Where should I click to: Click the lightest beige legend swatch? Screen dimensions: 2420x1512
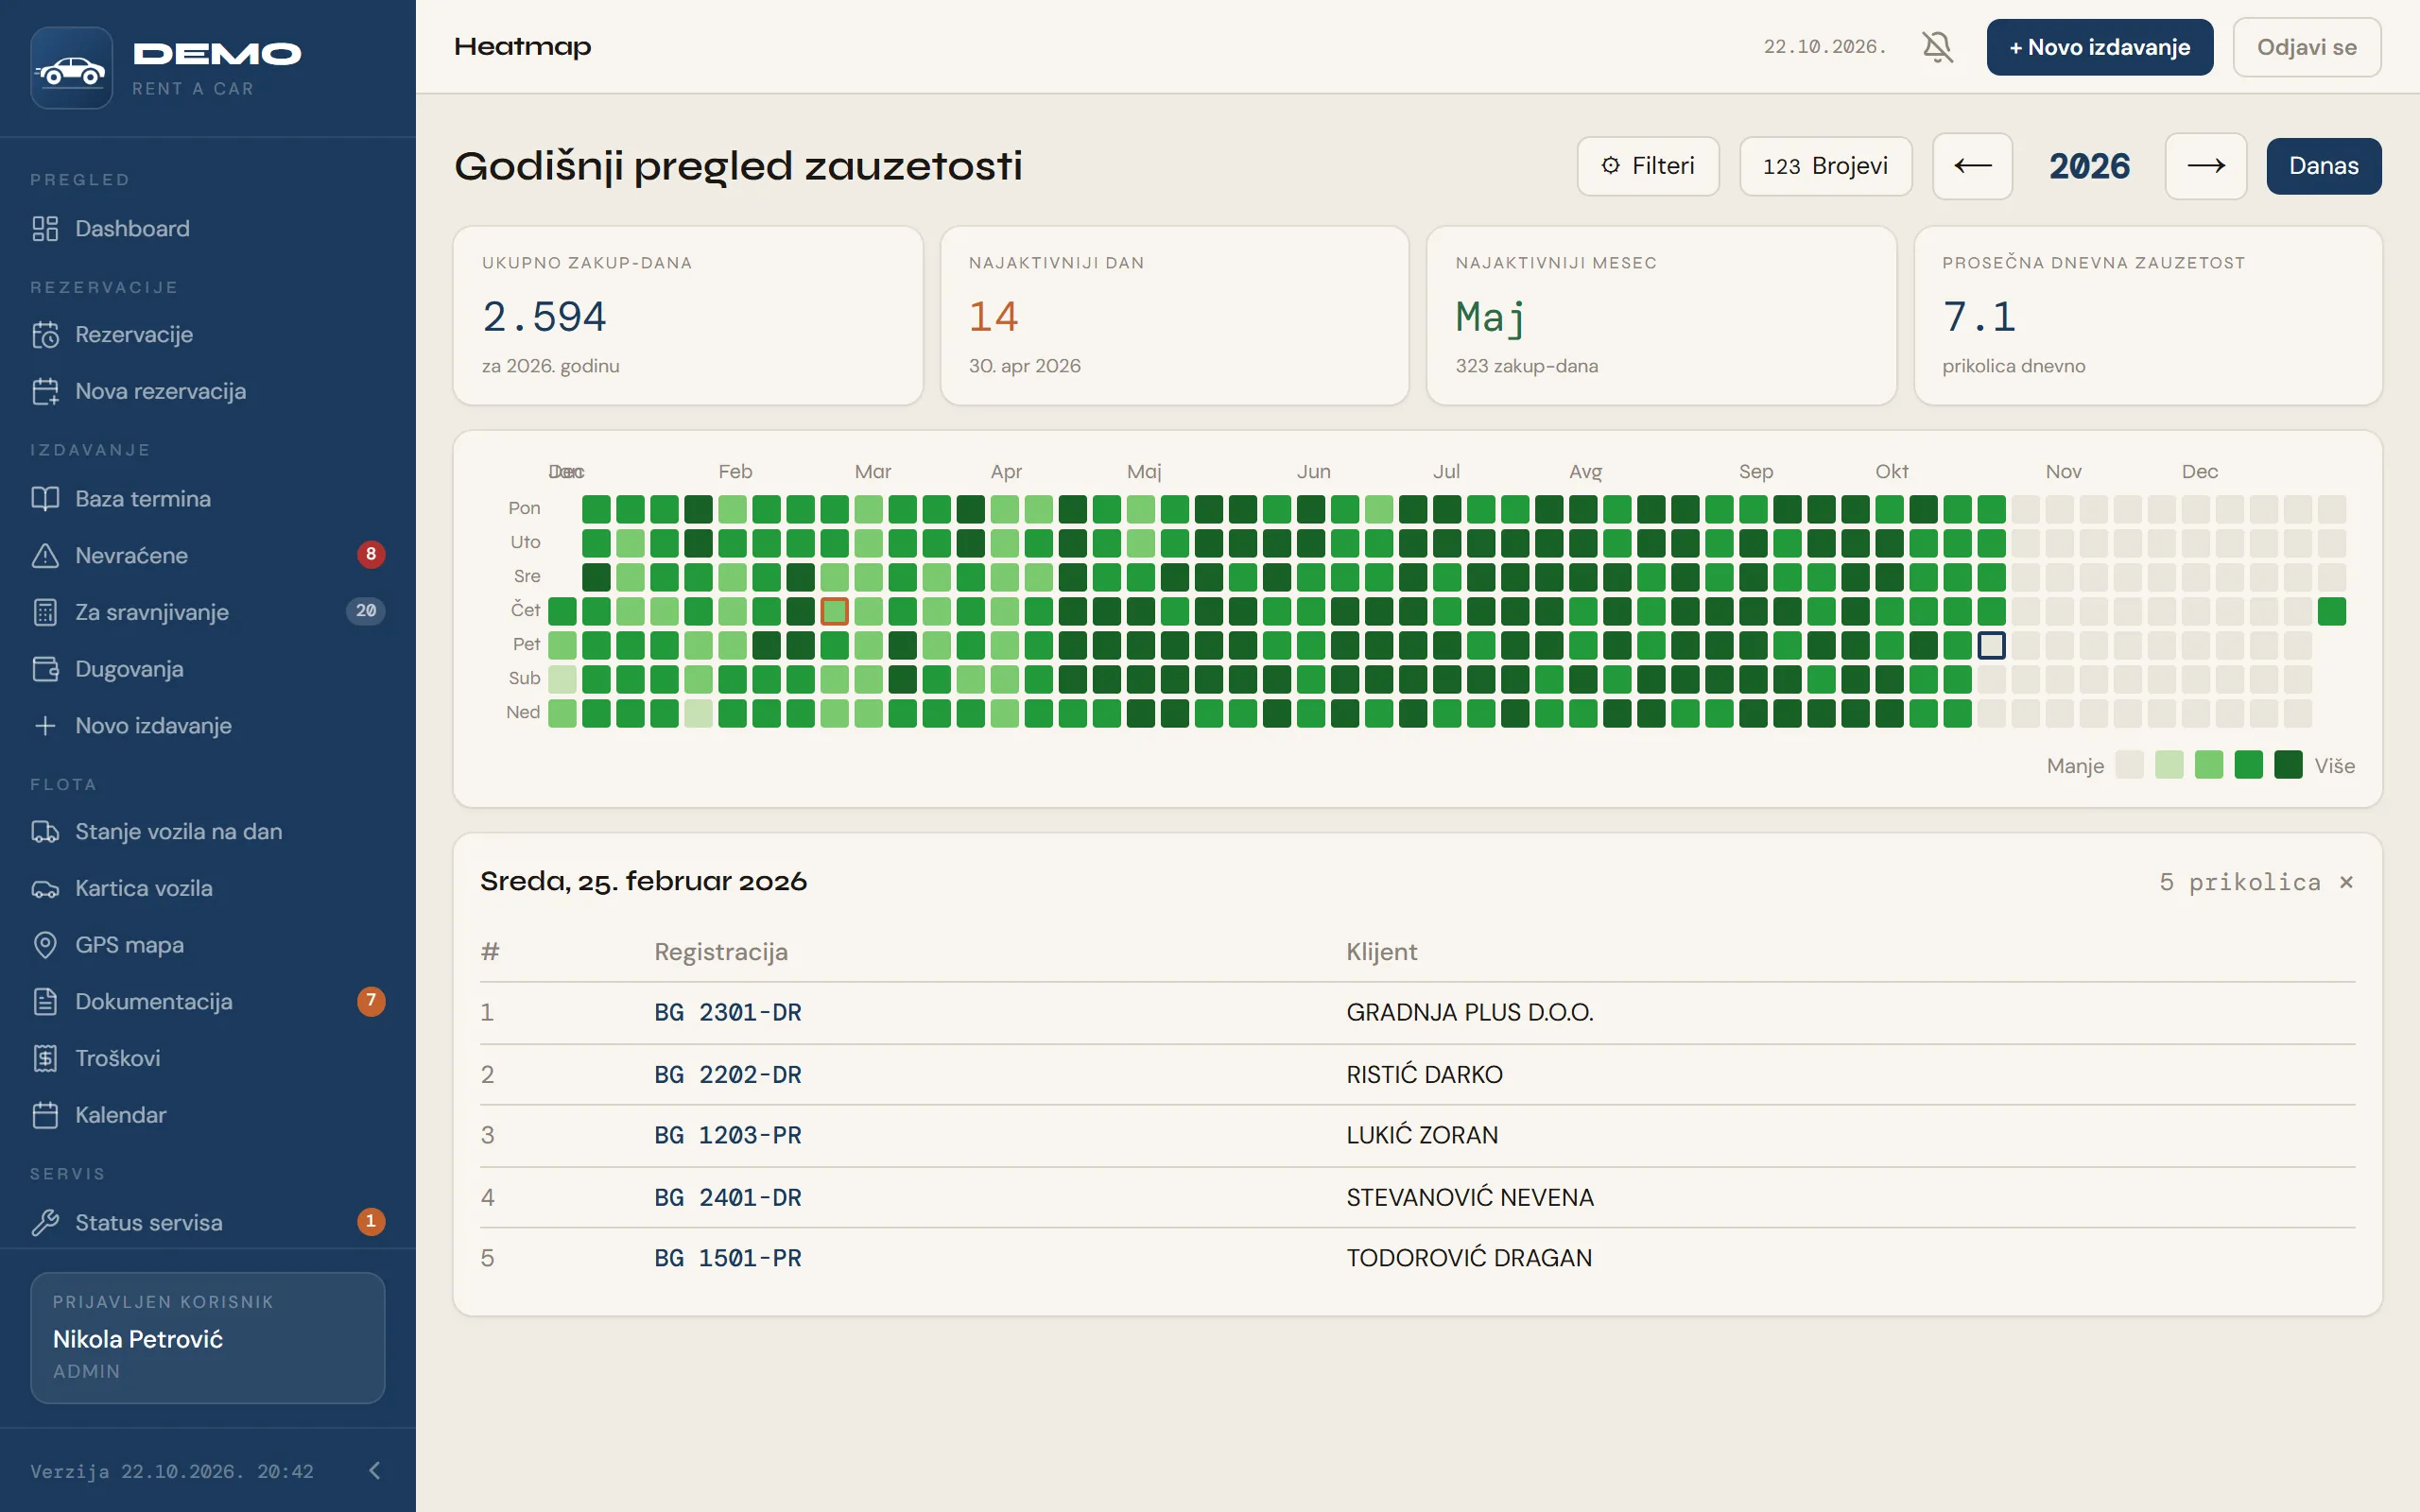(x=2129, y=765)
